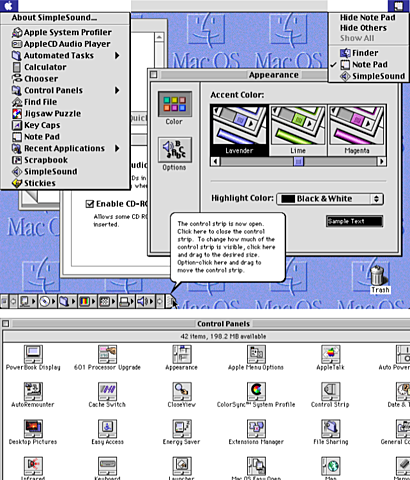Select the Lavender accent color
This screenshot has height=480, width=410.
[239, 130]
